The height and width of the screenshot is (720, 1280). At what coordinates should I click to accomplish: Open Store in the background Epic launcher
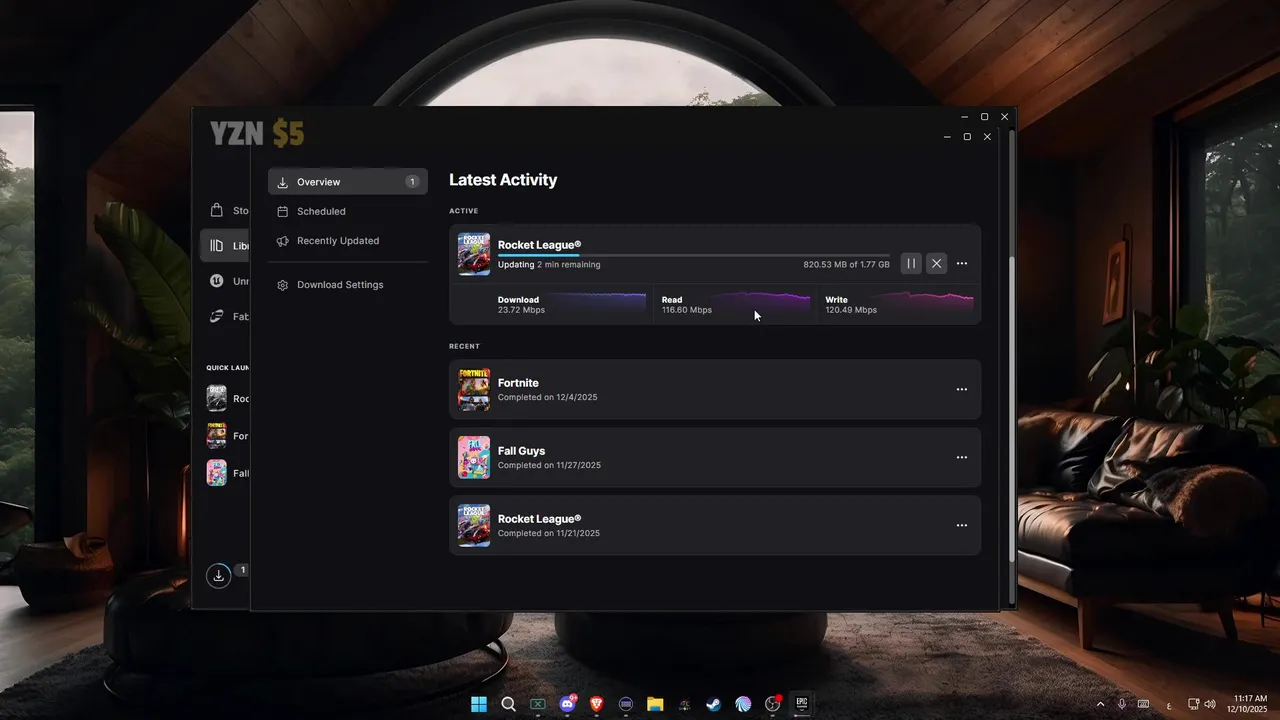point(225,210)
